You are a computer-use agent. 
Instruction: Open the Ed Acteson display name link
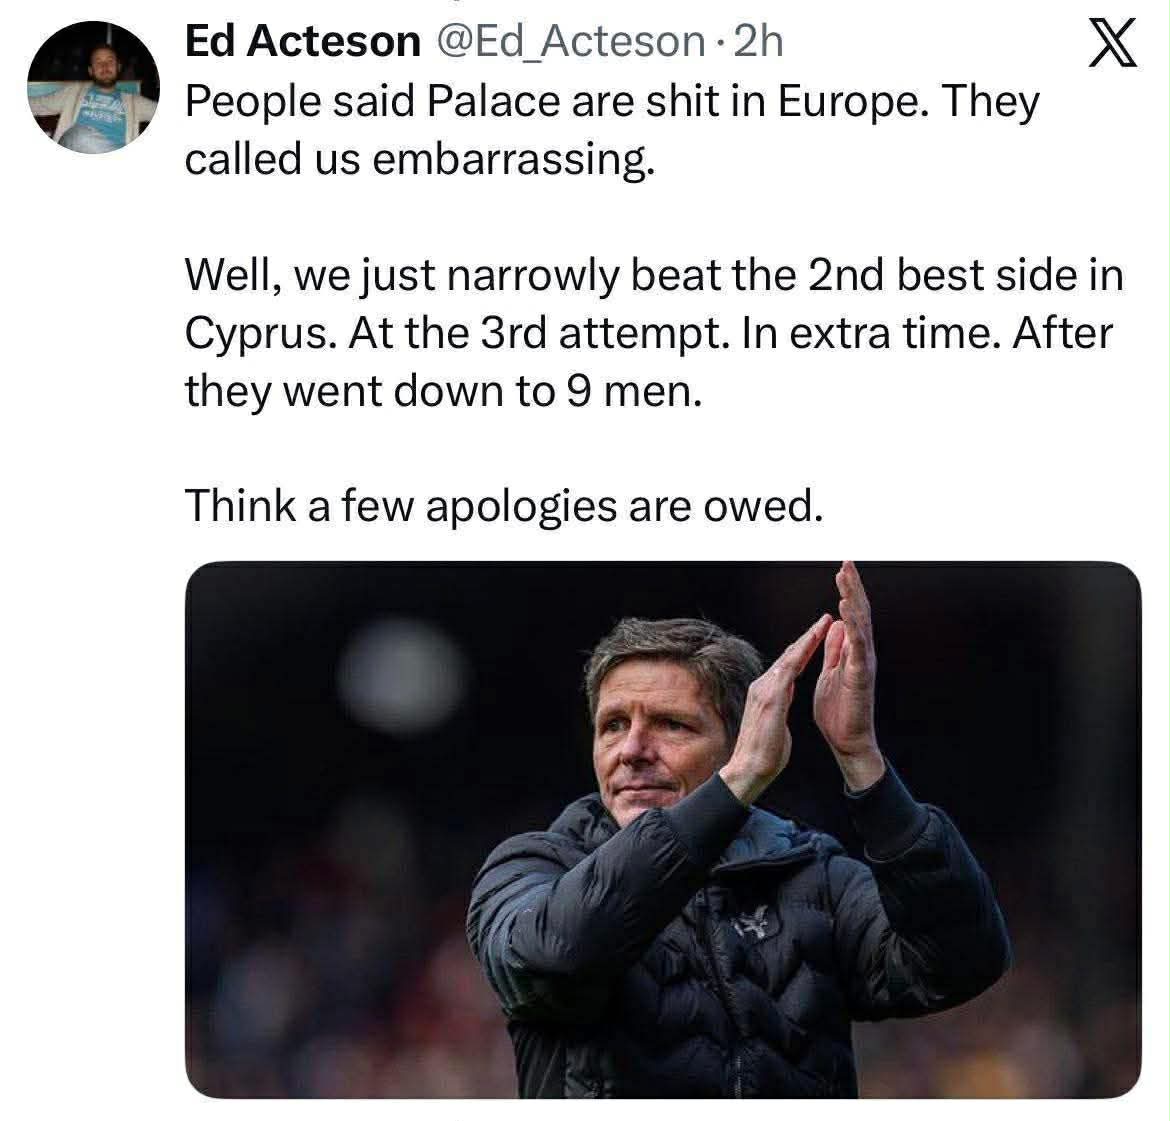point(303,41)
